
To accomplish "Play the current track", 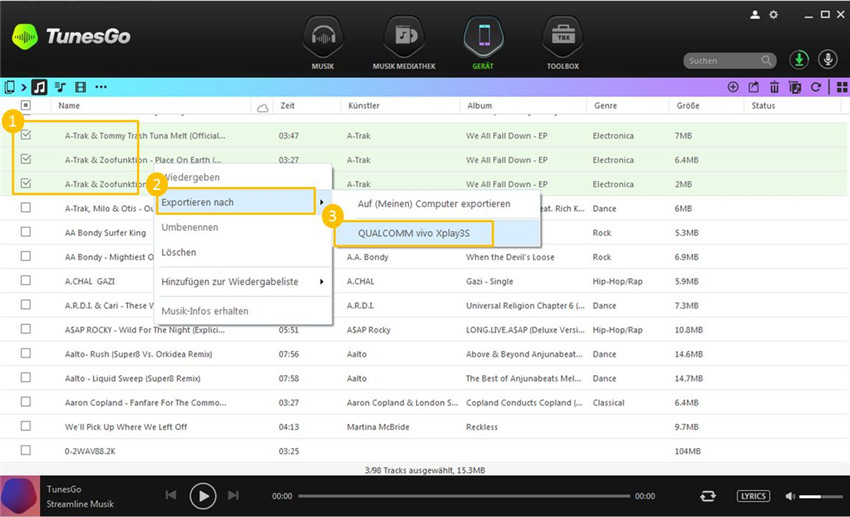I will tap(203, 496).
